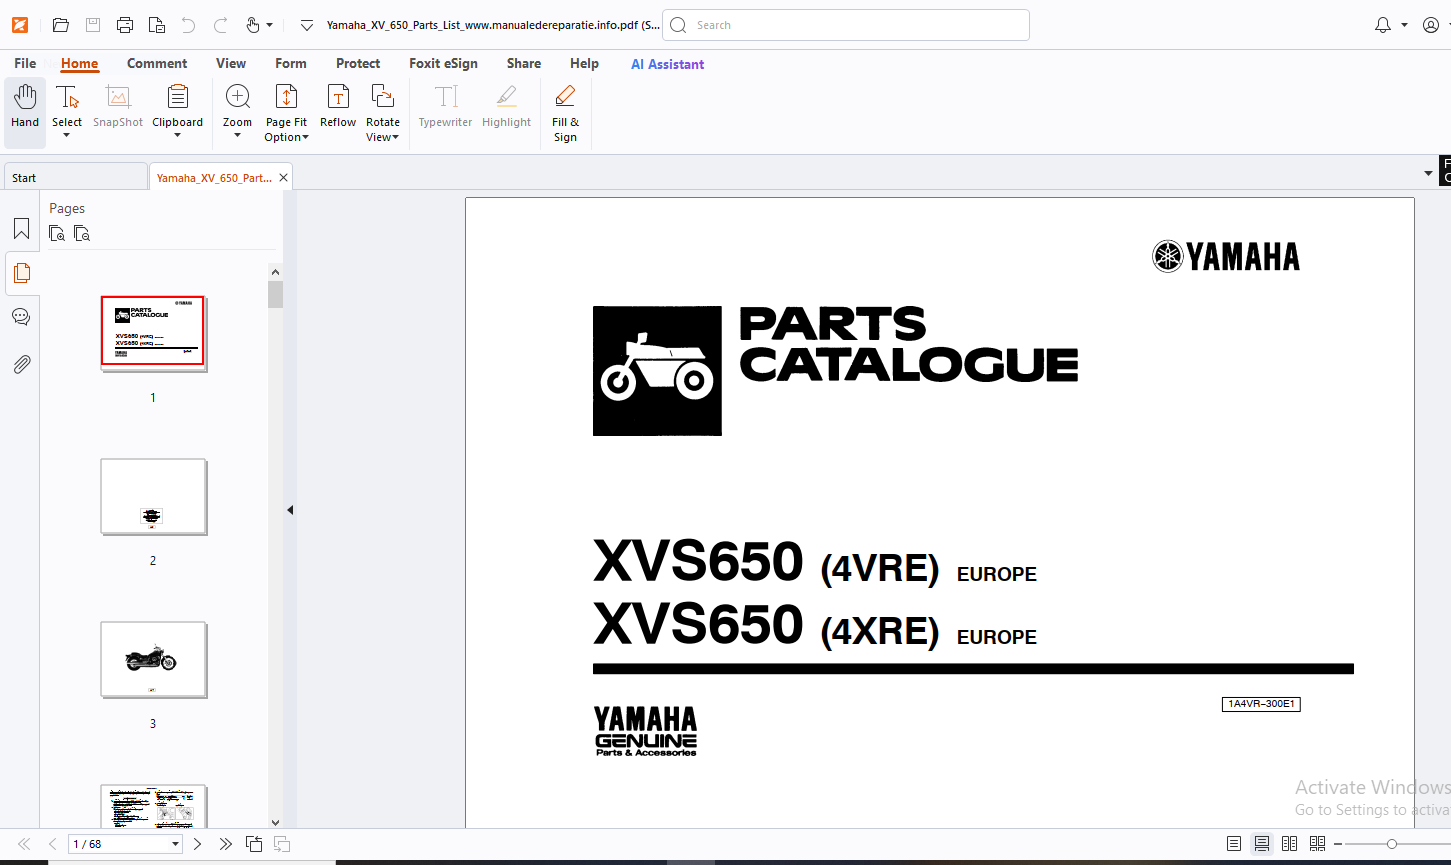
Task: Click the Save As icon next to Print
Action: coord(157,25)
